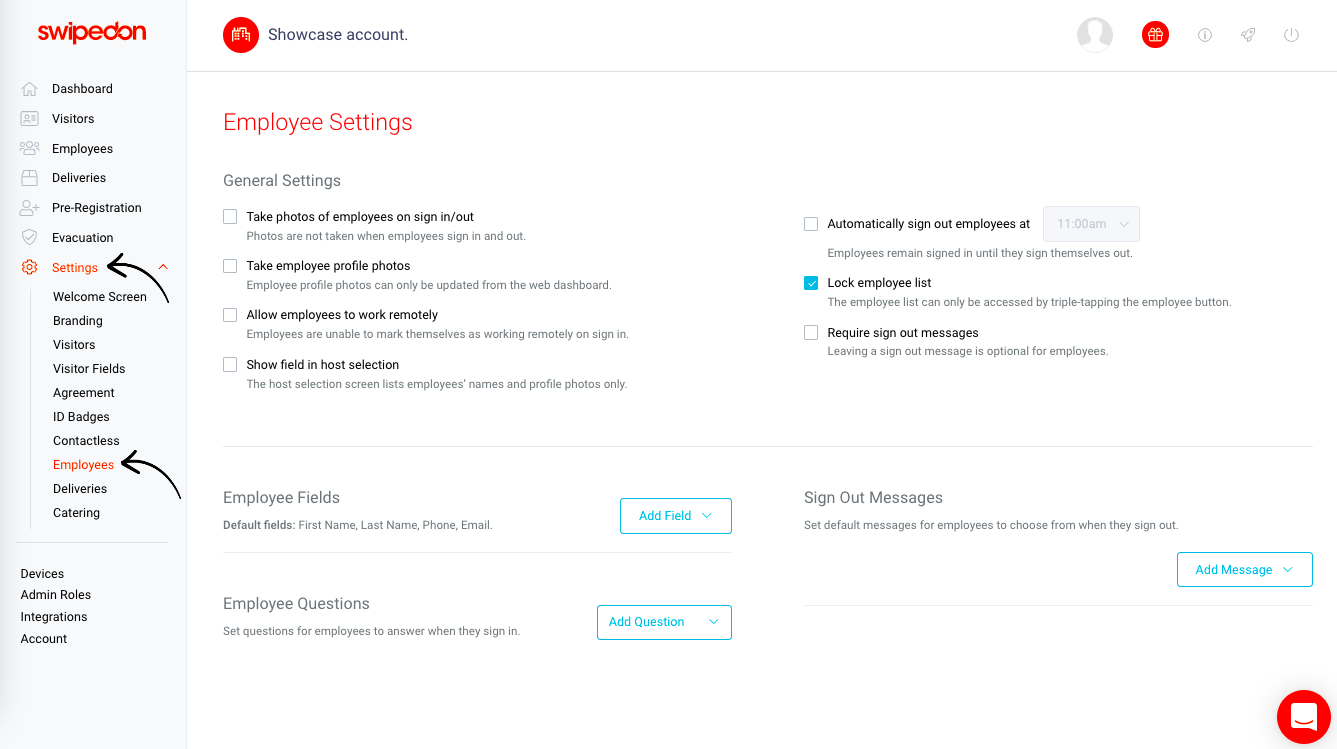Open Welcome Screen settings submenu item
This screenshot has height=749, width=1337.
tap(100, 297)
